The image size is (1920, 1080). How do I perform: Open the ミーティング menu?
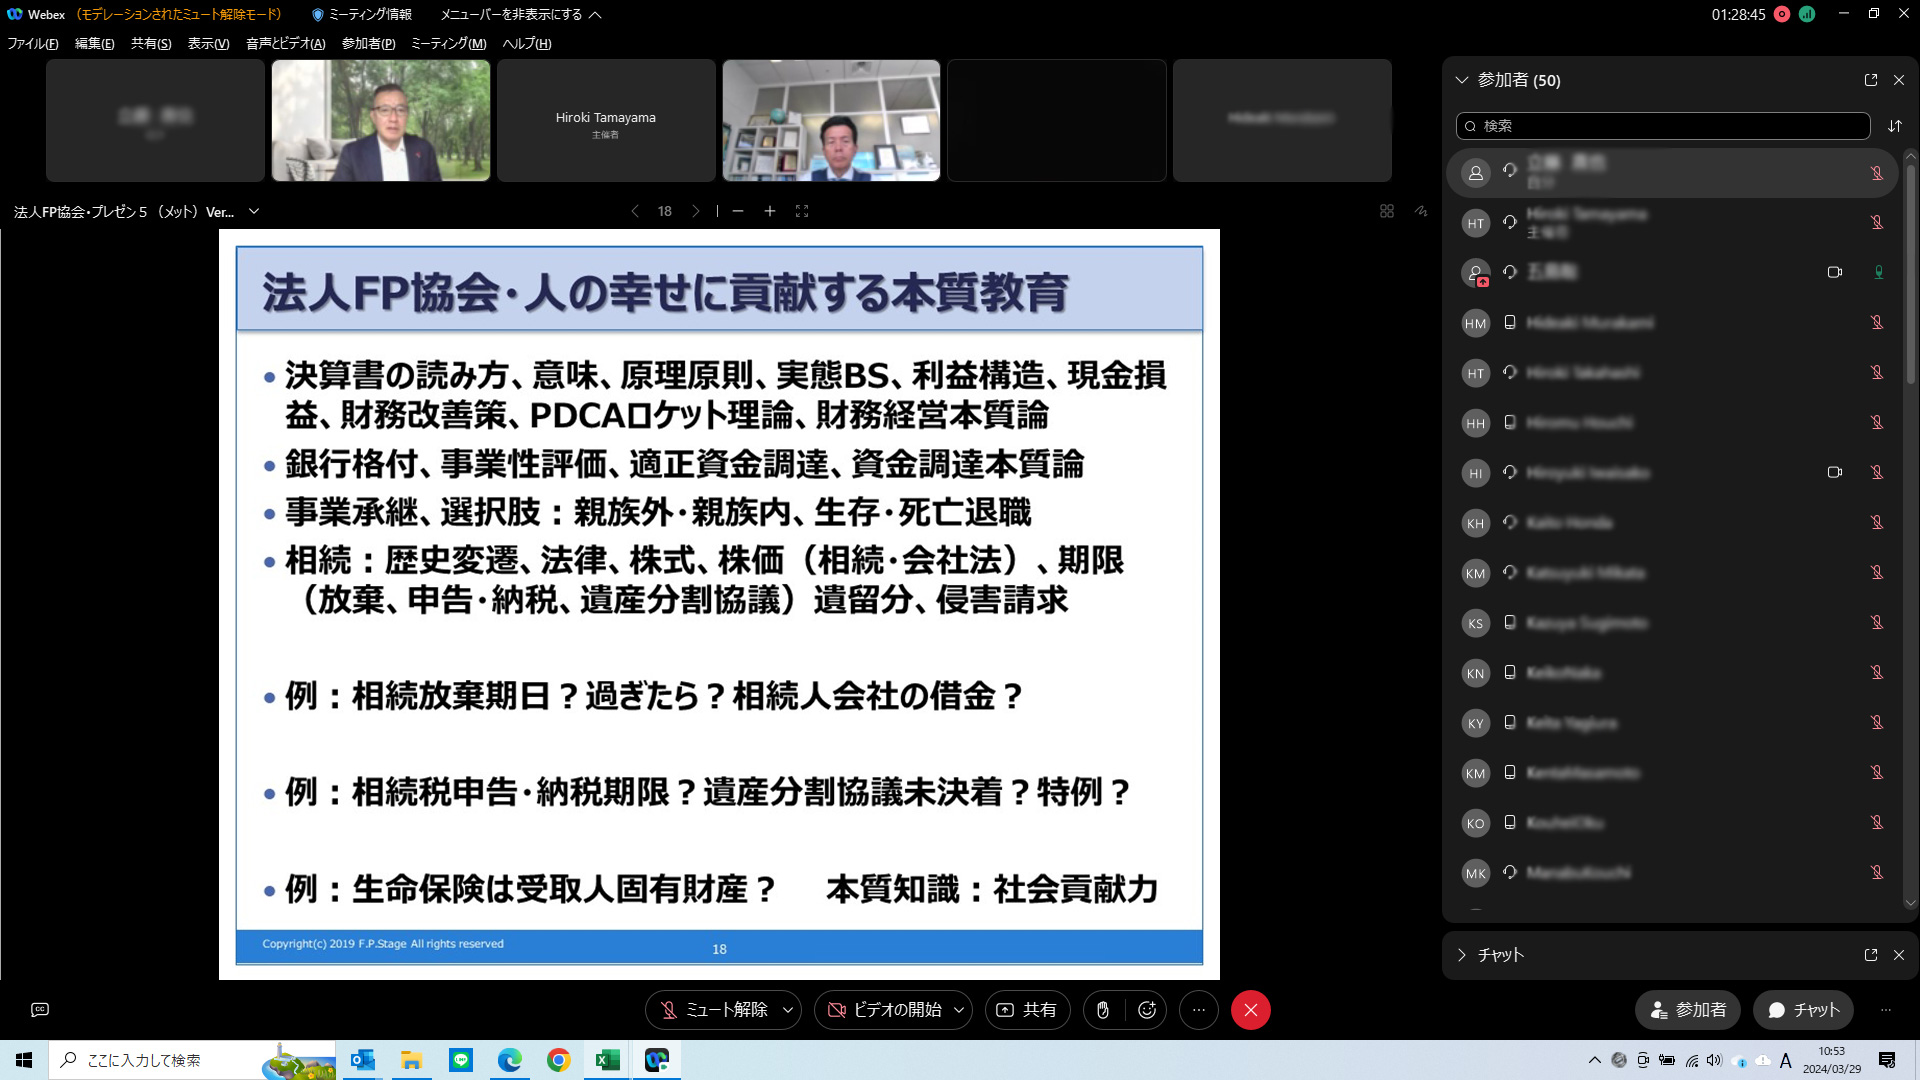pyautogui.click(x=448, y=43)
